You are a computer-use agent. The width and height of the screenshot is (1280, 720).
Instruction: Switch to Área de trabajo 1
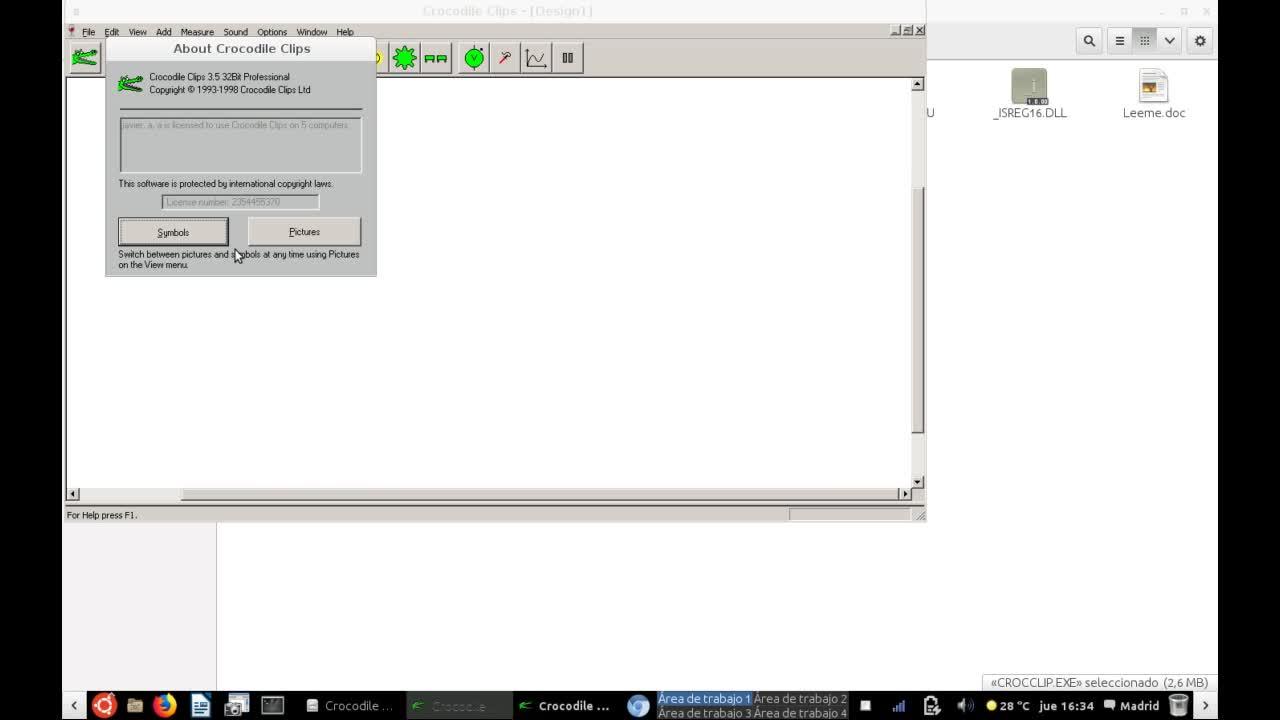click(x=704, y=699)
